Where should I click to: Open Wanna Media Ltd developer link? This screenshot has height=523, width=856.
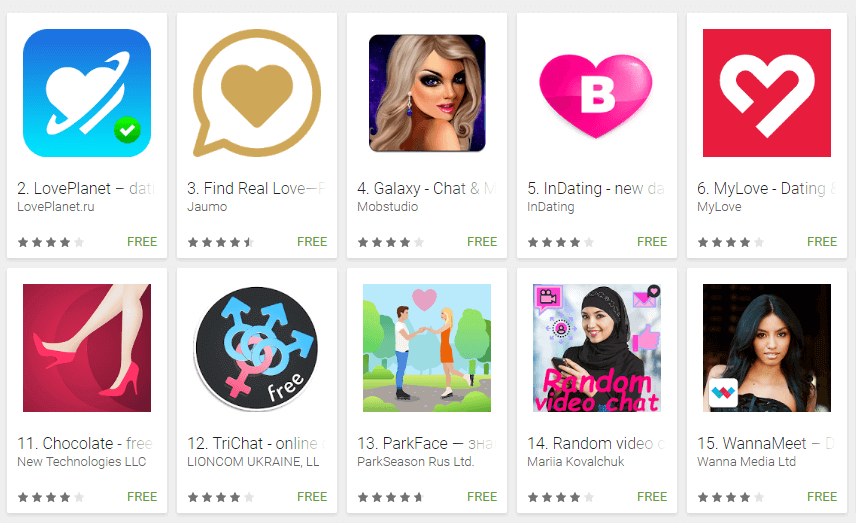(x=746, y=462)
